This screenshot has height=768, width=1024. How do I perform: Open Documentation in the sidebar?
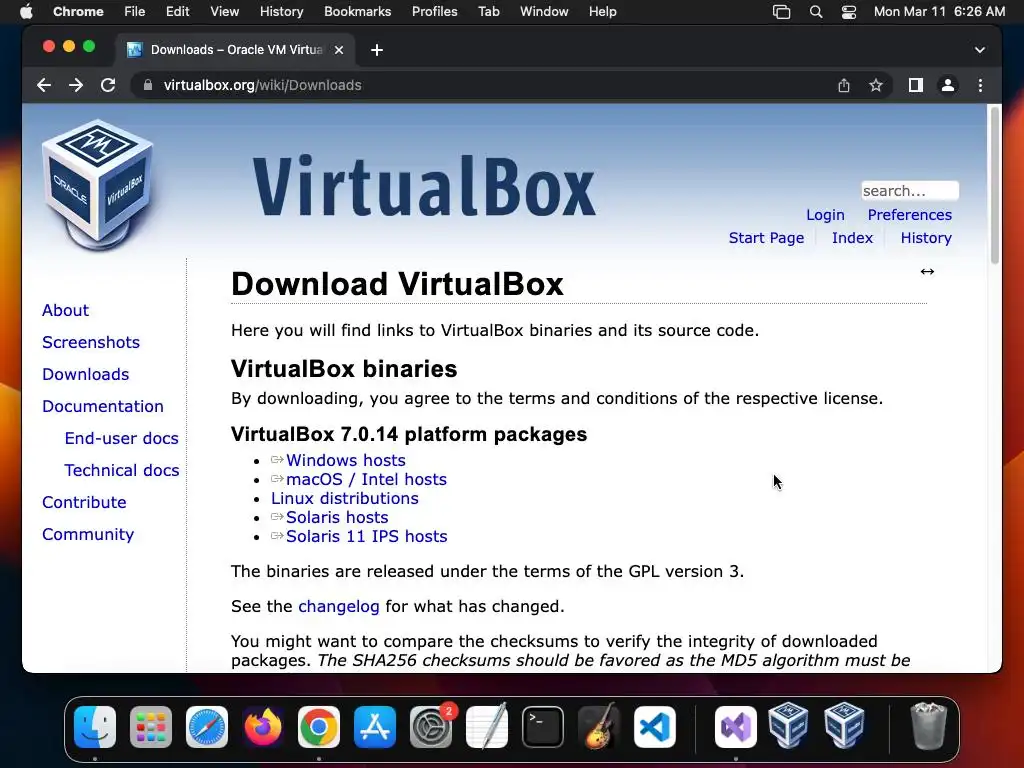[103, 406]
